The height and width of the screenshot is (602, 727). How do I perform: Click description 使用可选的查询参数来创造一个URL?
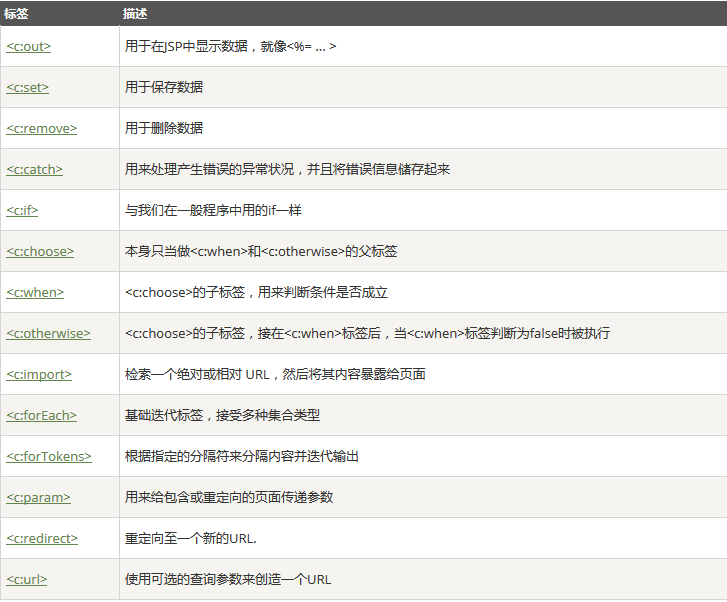pos(228,579)
